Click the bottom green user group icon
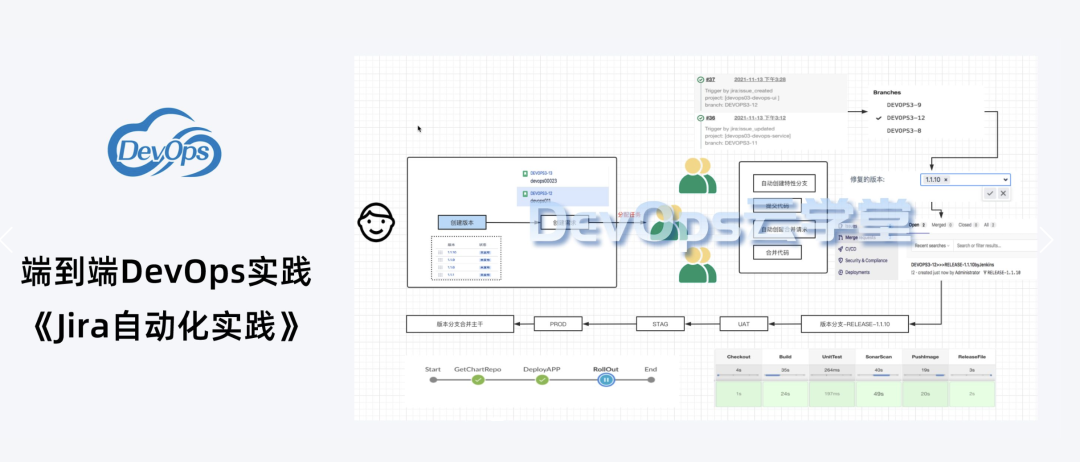The width and height of the screenshot is (1080, 462). 697,264
